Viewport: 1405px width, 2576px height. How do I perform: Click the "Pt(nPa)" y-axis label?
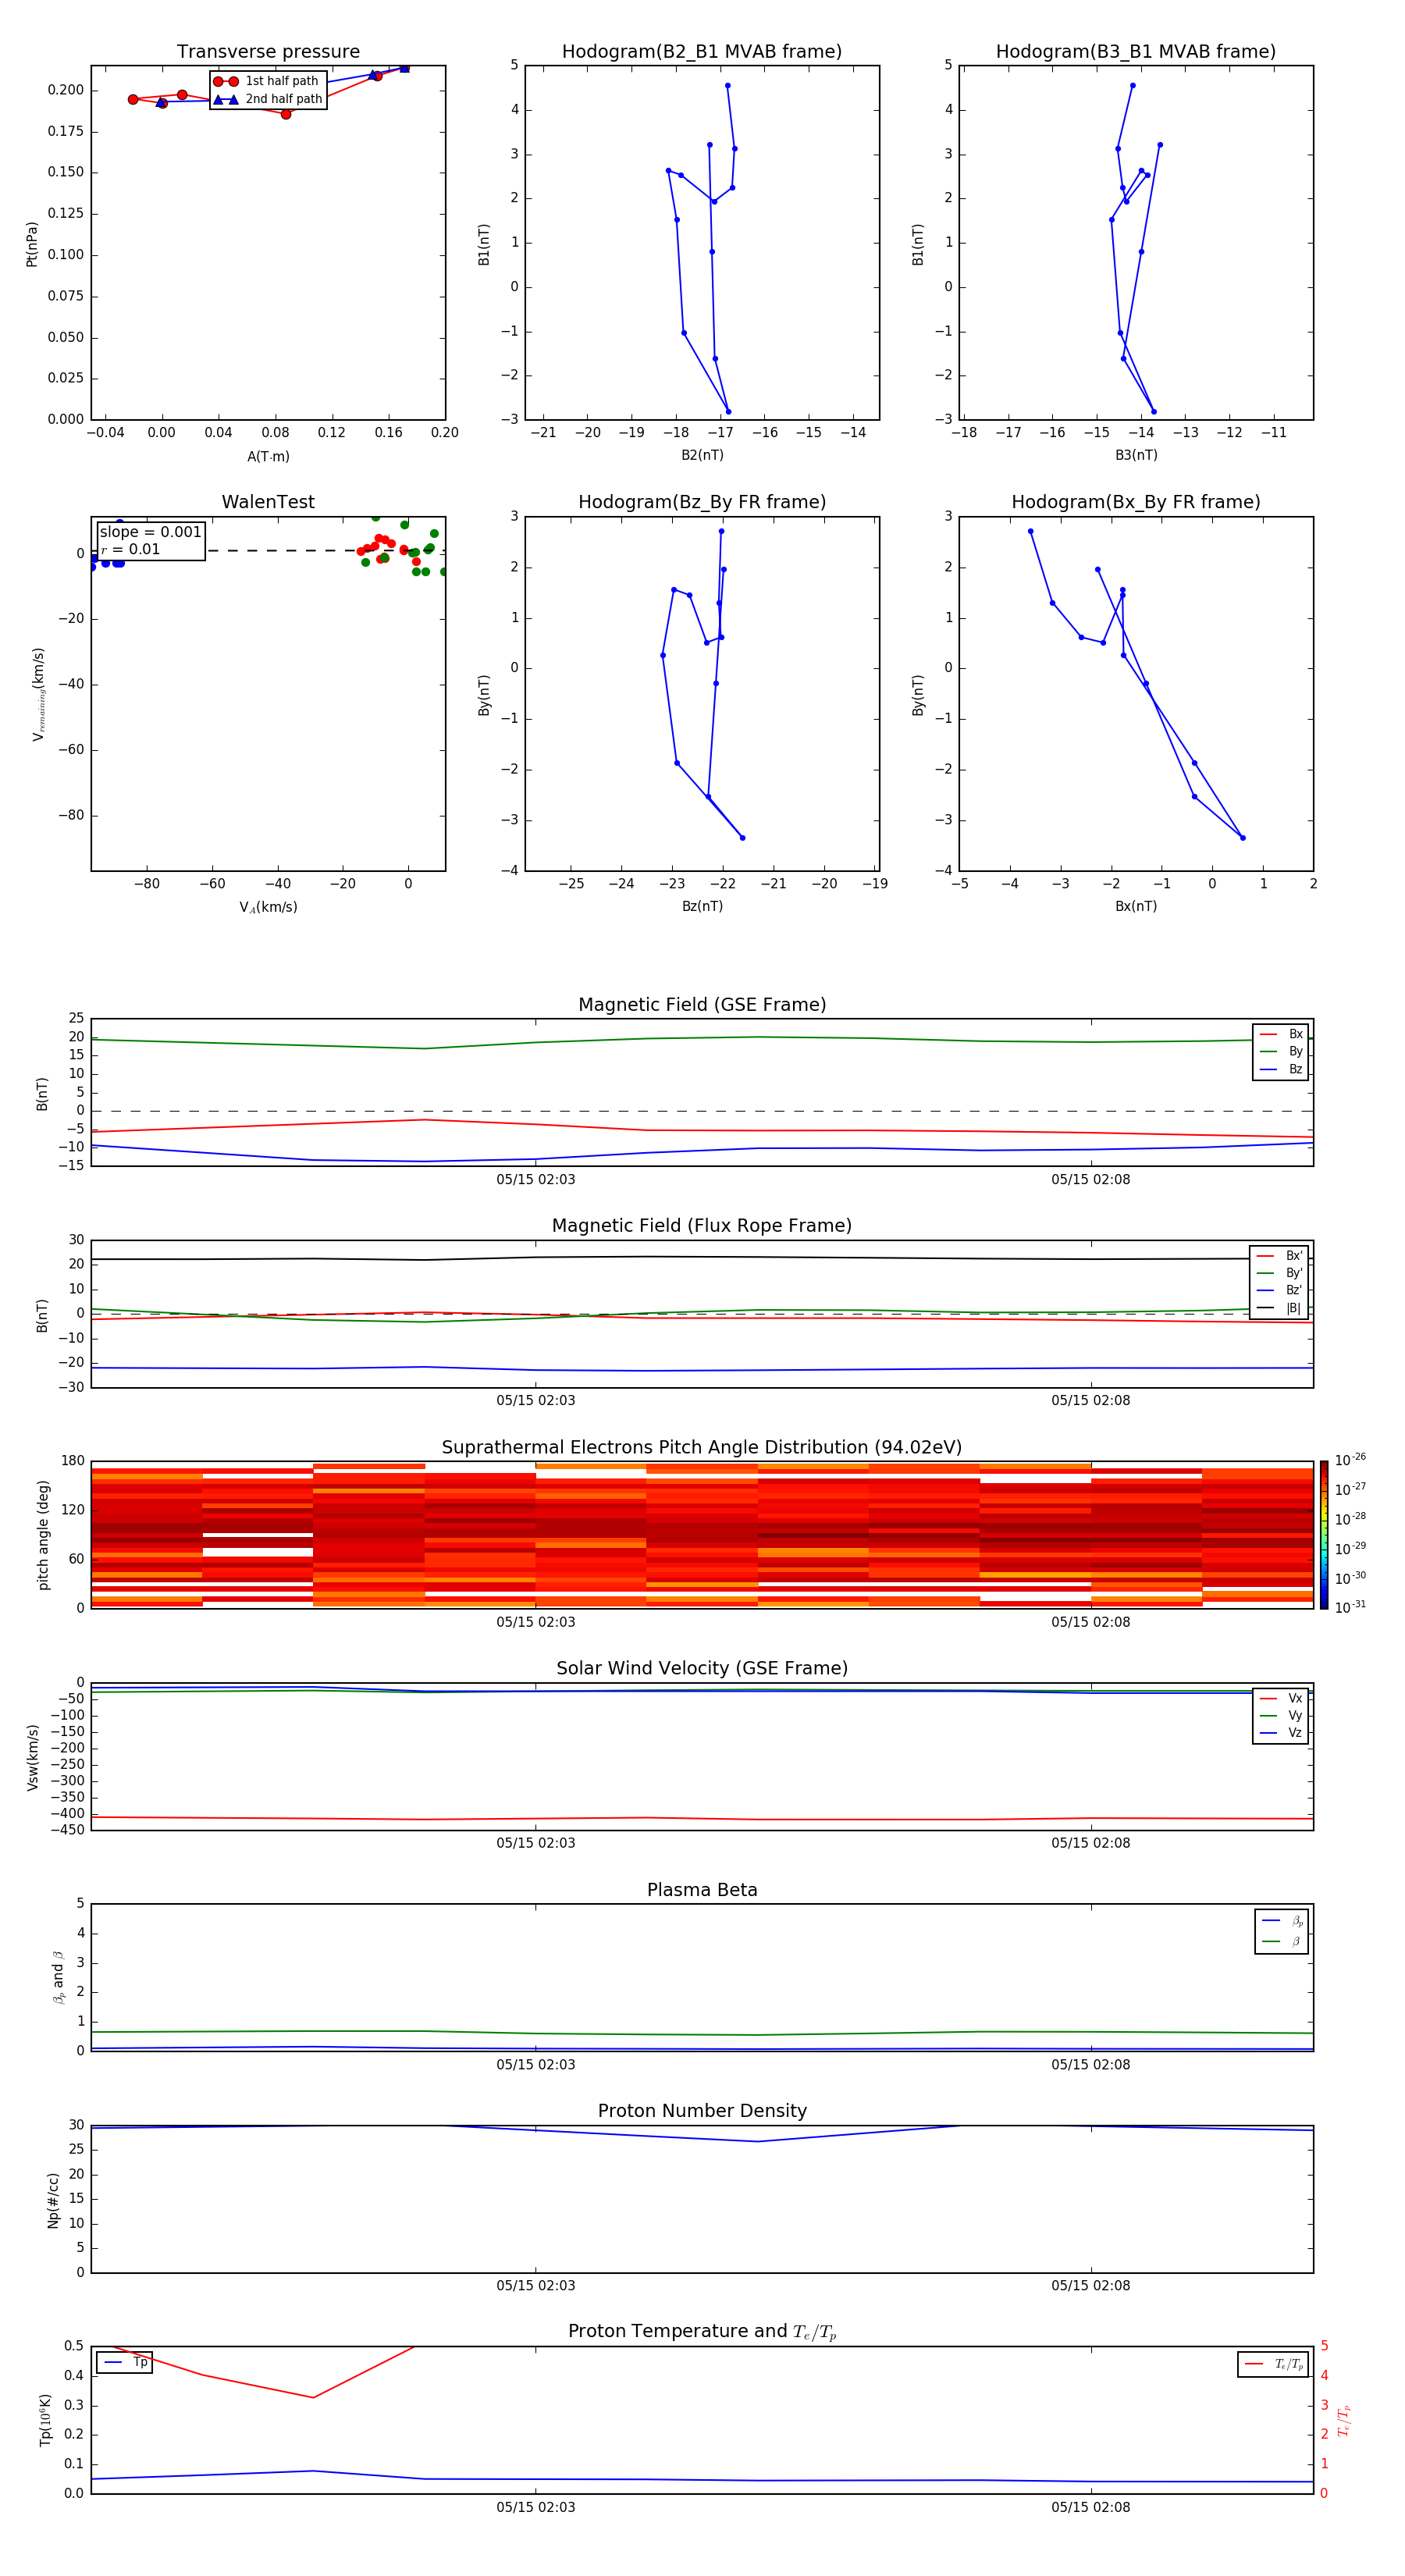(x=32, y=244)
